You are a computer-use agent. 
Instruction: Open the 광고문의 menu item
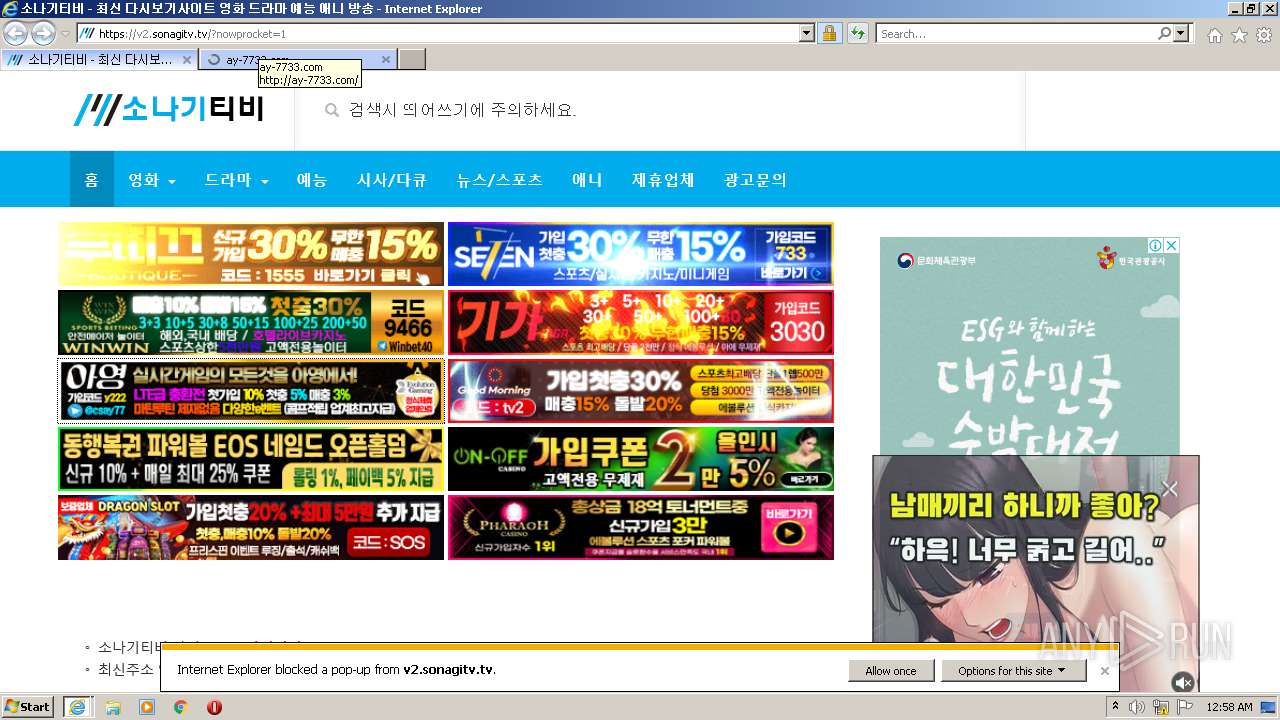(x=755, y=180)
